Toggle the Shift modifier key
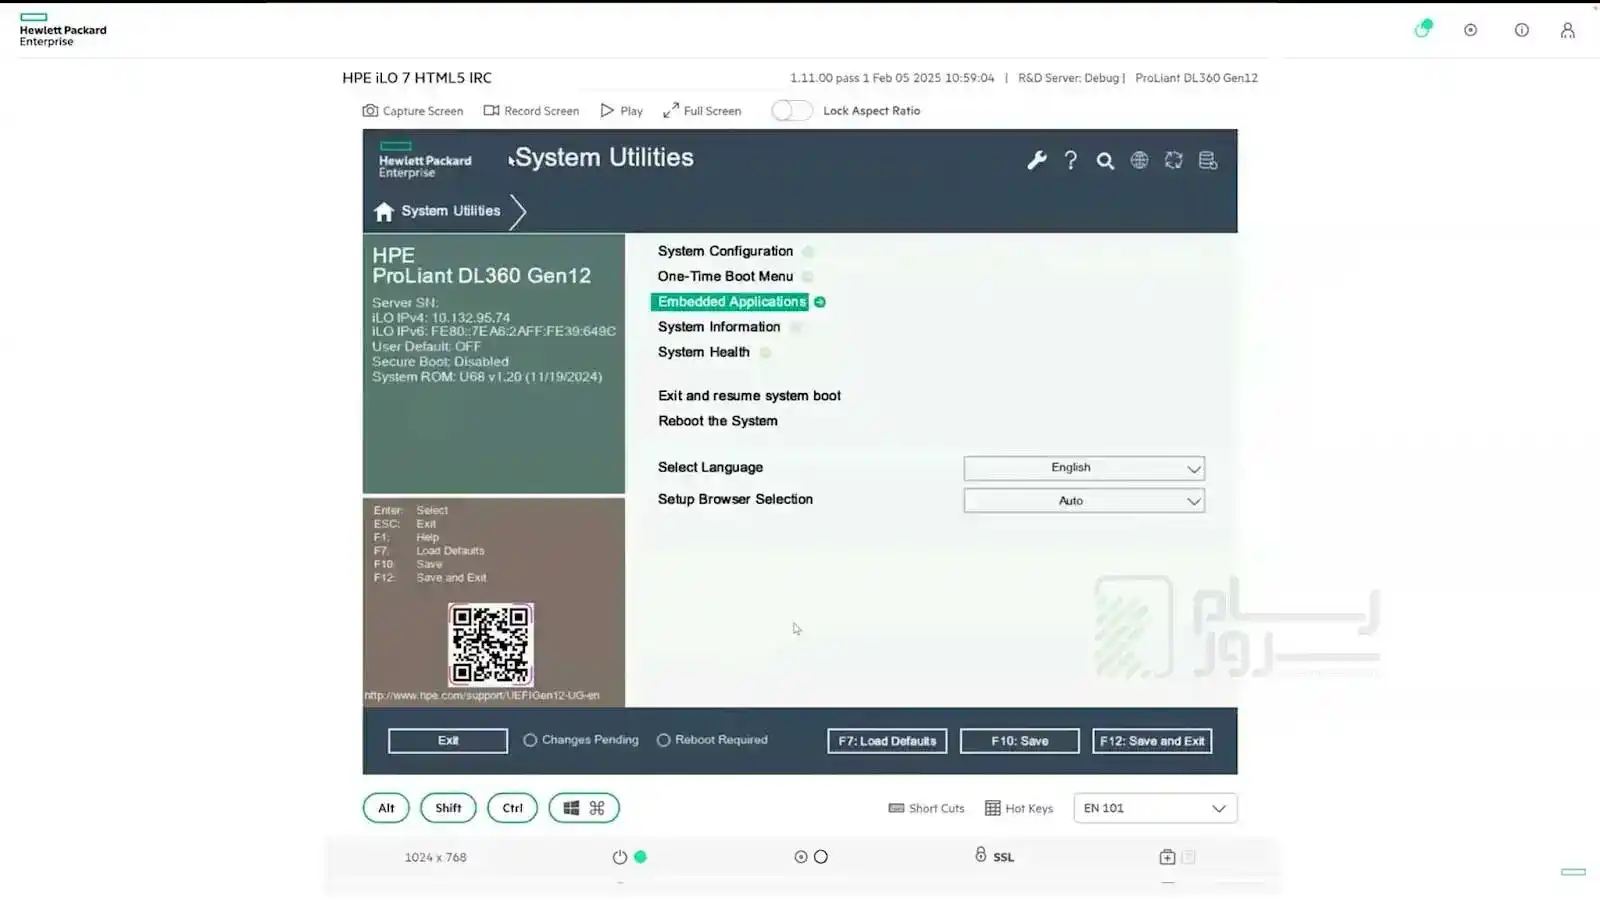 [448, 808]
